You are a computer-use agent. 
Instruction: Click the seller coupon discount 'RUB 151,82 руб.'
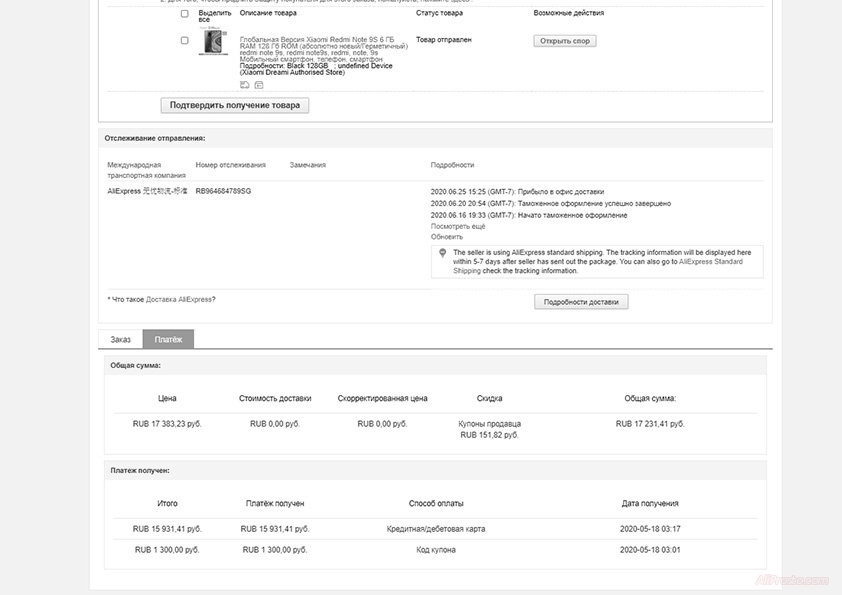click(x=489, y=435)
